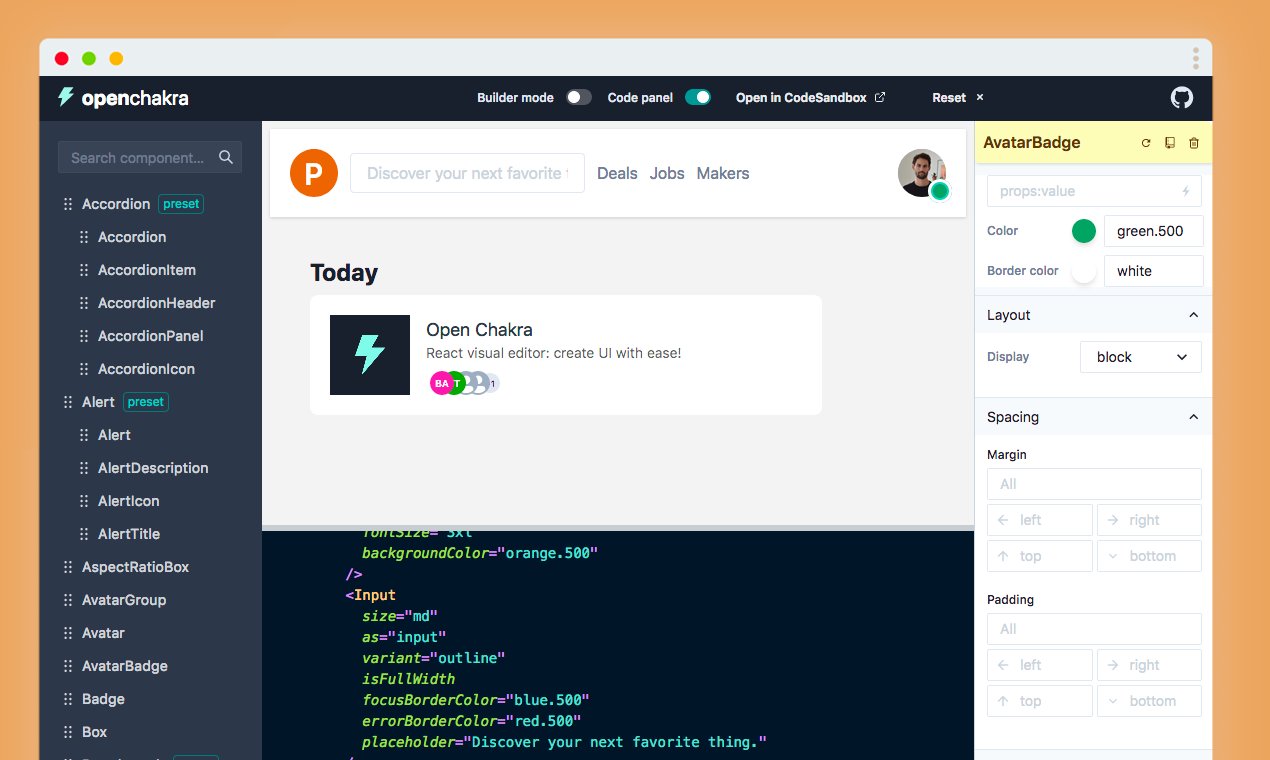The image size is (1270, 760).
Task: Focus the Search component field
Action: coord(150,157)
